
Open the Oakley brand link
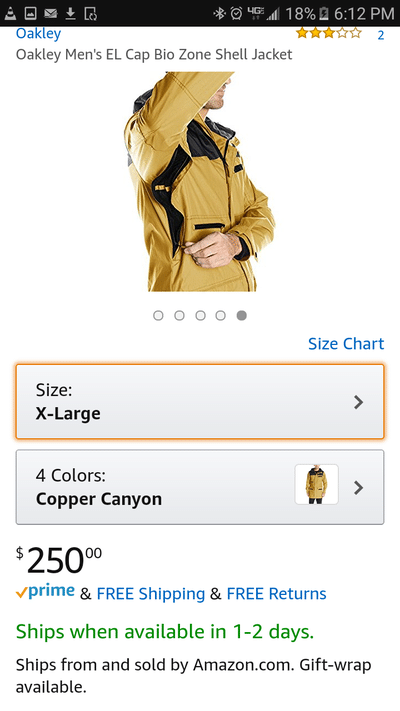click(x=39, y=33)
